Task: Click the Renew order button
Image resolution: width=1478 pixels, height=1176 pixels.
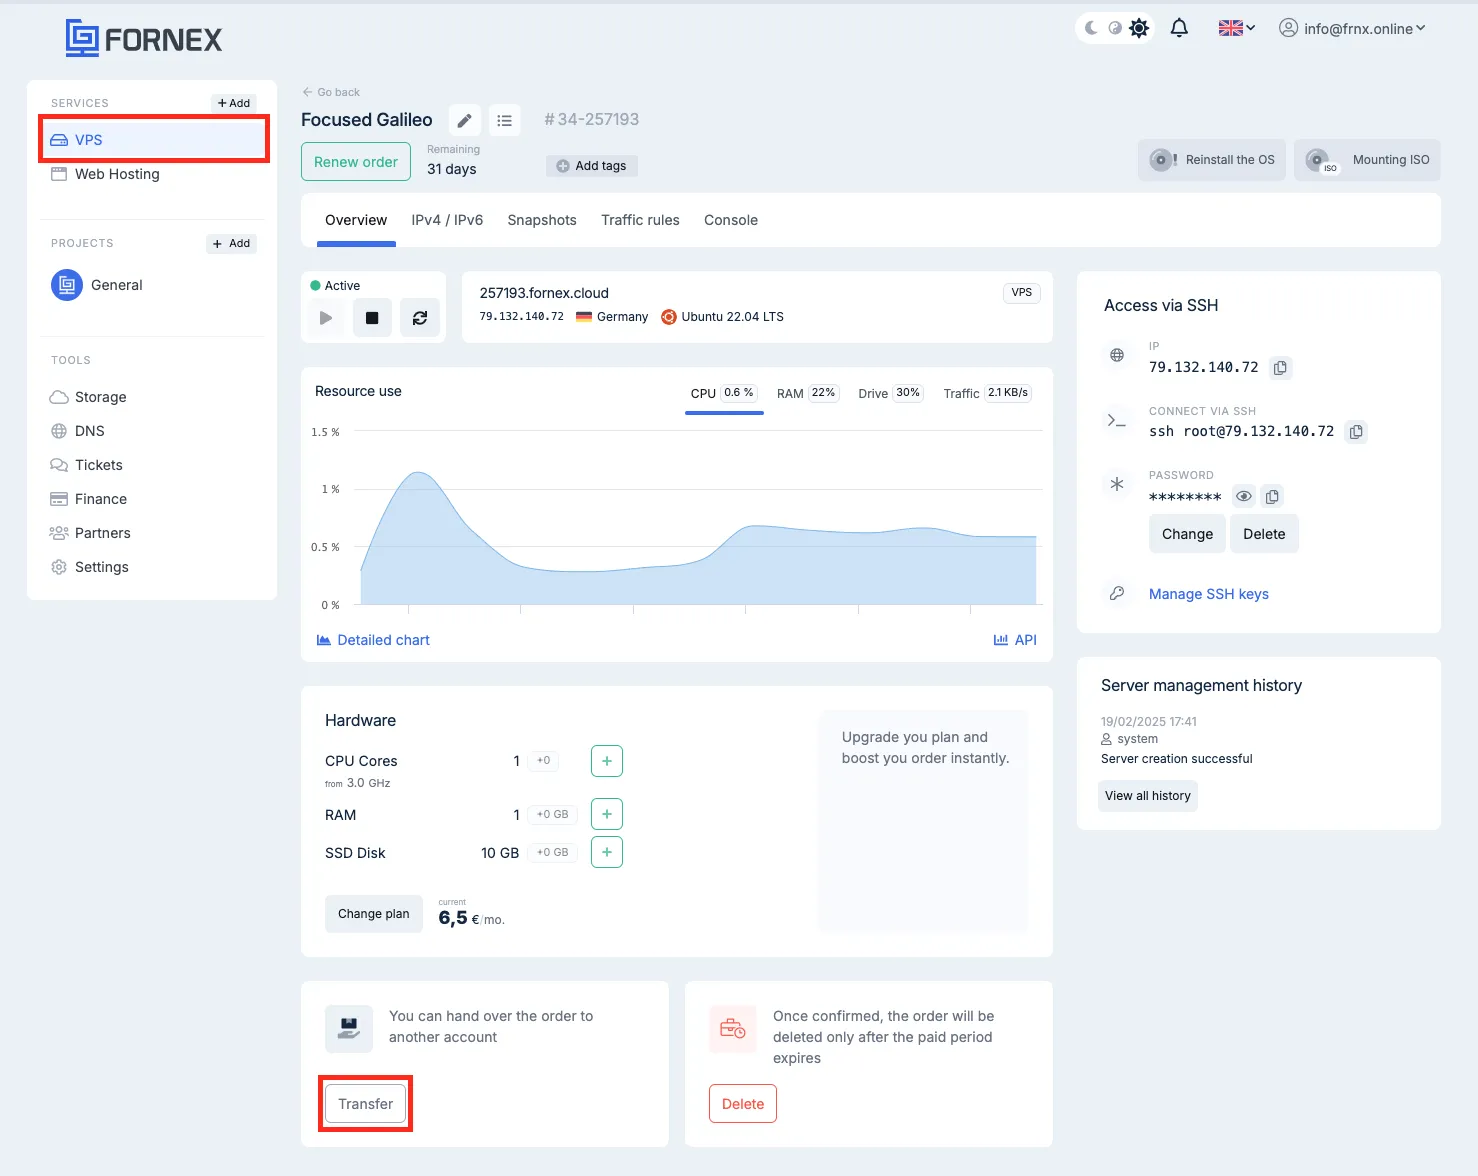Action: pyautogui.click(x=355, y=162)
